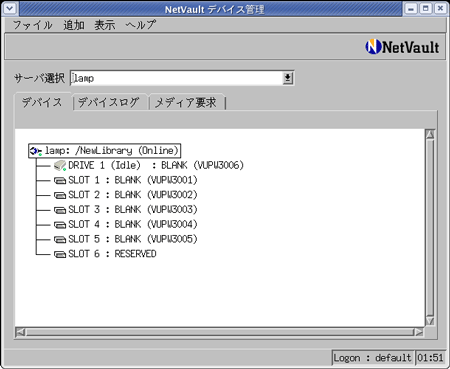Click the horizontal scrollbar right arrow

point(419,332)
